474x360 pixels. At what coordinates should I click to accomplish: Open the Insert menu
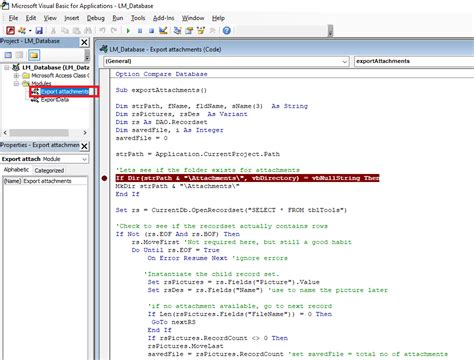71,18
